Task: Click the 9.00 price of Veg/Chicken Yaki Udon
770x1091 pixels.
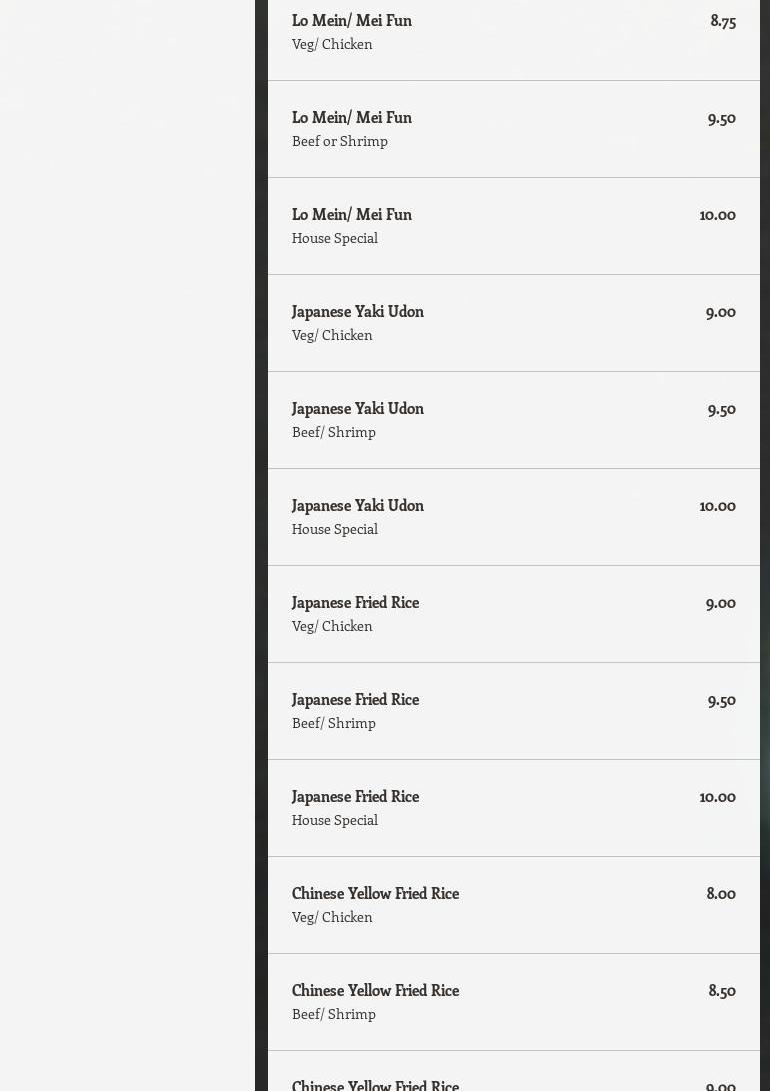Action: (720, 311)
